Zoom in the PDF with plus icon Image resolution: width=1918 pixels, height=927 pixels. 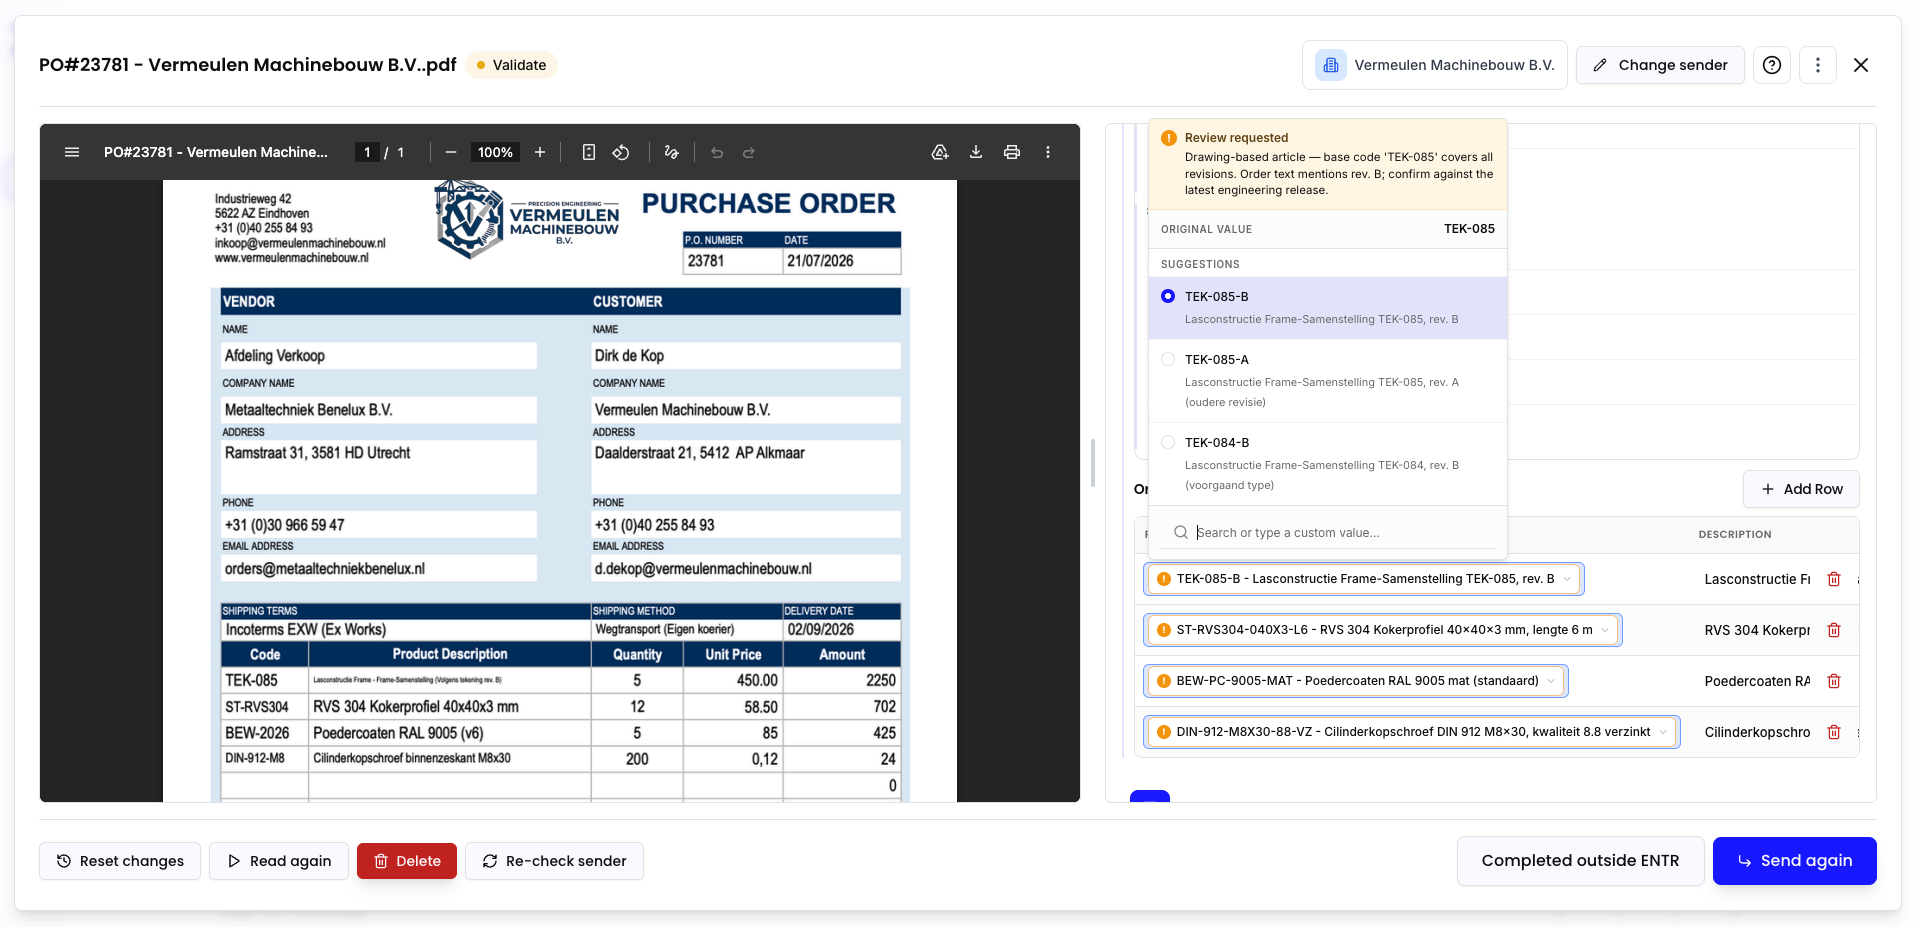click(x=540, y=152)
